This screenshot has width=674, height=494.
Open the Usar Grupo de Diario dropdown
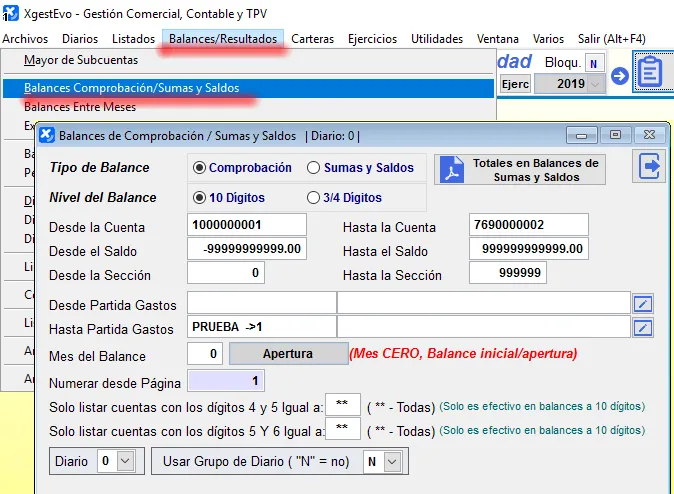click(x=392, y=461)
